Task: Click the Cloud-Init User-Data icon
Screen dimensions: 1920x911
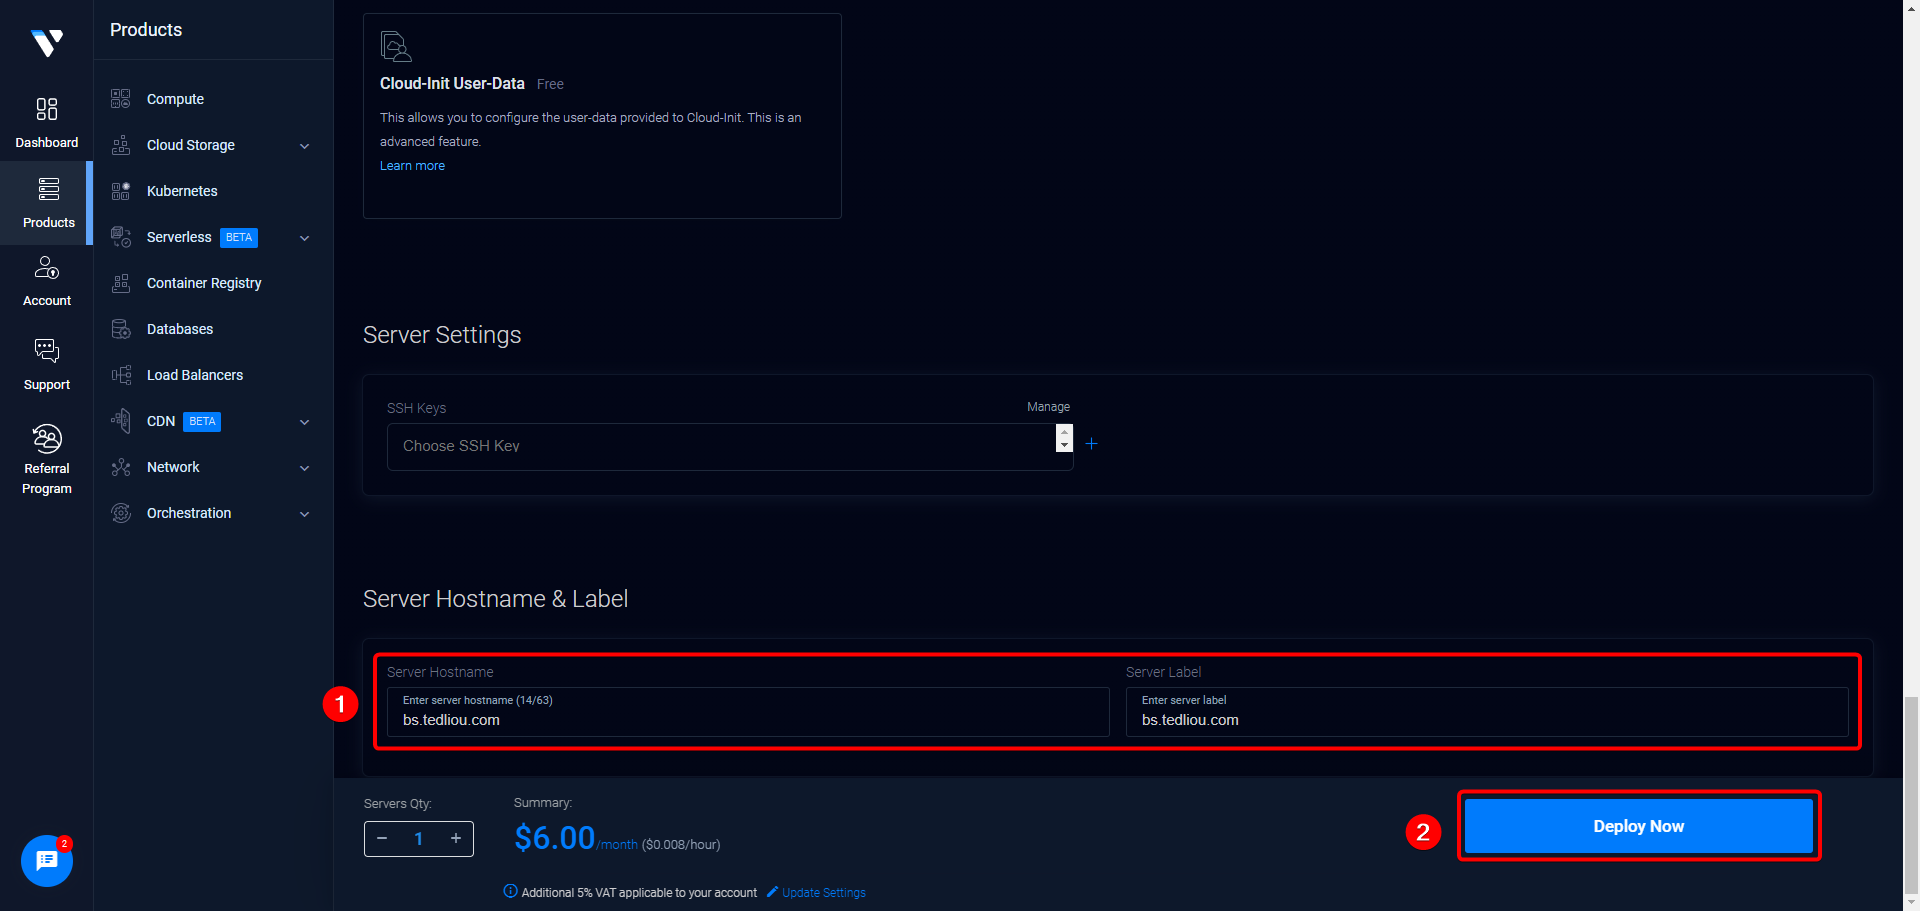Action: tap(396, 47)
